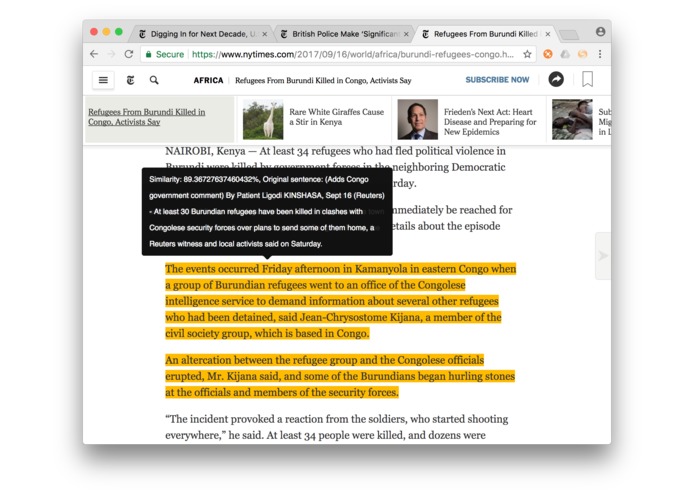Close the British Police tab
Viewport: 695px width, 494px height.
pos(406,34)
